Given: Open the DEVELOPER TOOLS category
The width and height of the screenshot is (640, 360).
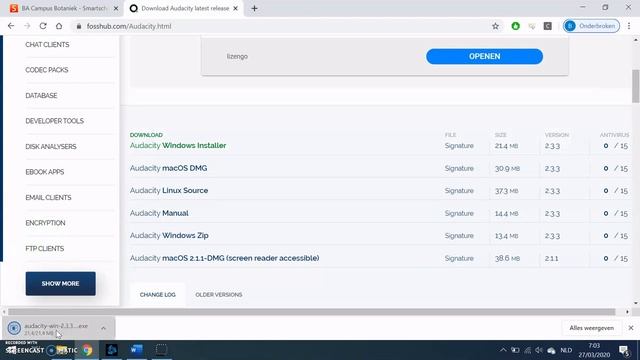Looking at the screenshot, I should 55,121.
